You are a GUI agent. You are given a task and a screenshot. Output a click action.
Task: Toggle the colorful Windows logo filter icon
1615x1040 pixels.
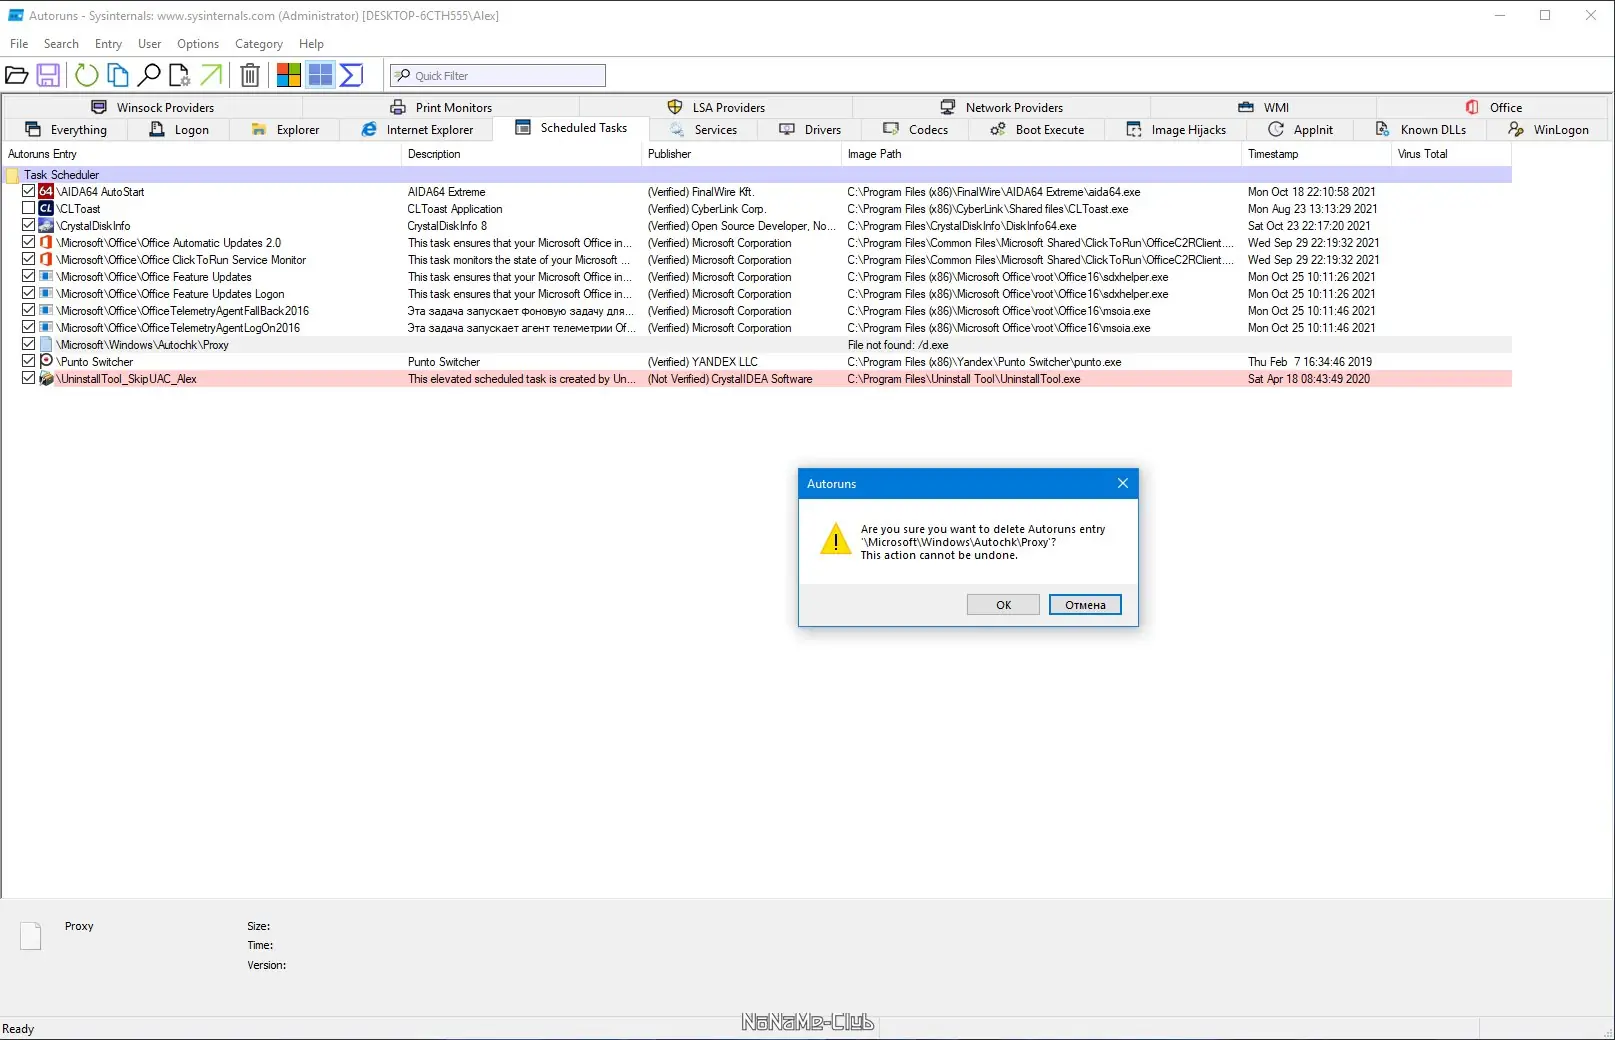click(x=289, y=75)
